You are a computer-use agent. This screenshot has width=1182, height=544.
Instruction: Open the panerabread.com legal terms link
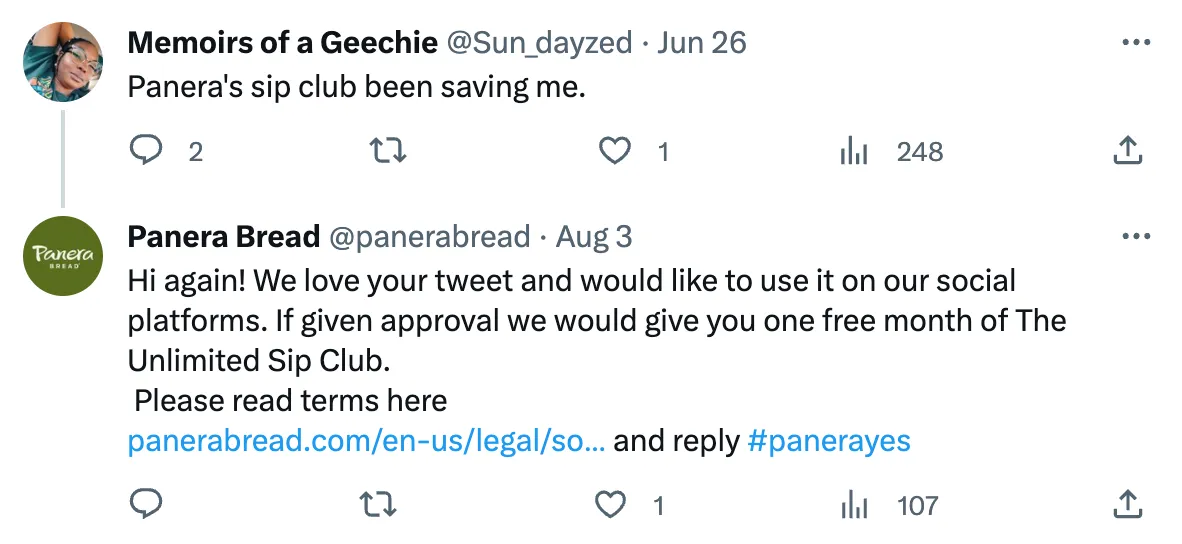coord(366,441)
